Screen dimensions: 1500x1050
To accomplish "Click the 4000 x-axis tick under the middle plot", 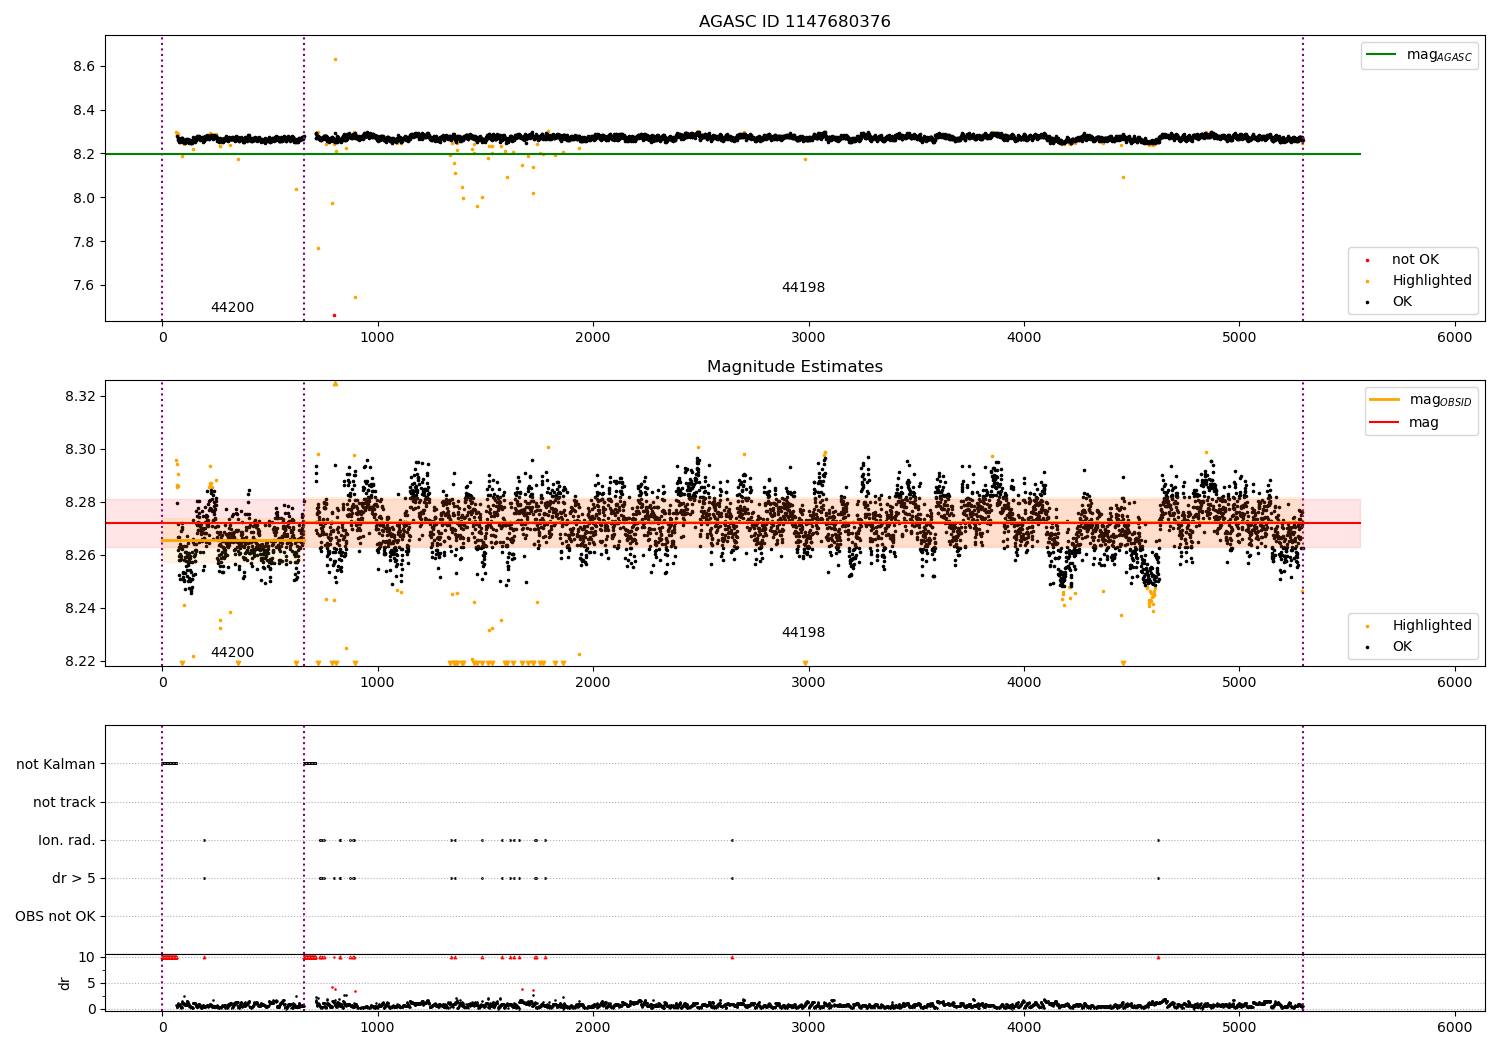I will [1024, 683].
